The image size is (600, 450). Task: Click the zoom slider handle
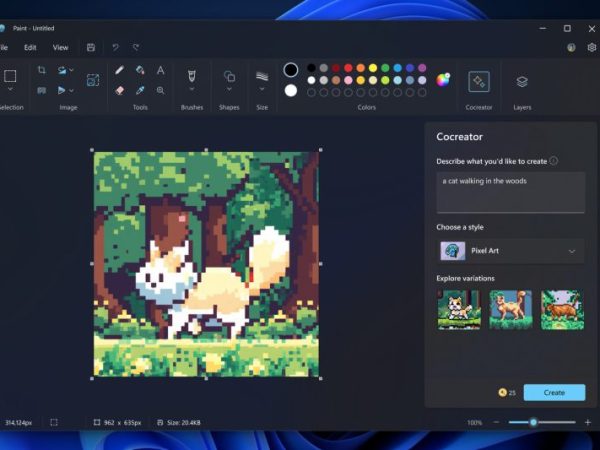coord(533,422)
